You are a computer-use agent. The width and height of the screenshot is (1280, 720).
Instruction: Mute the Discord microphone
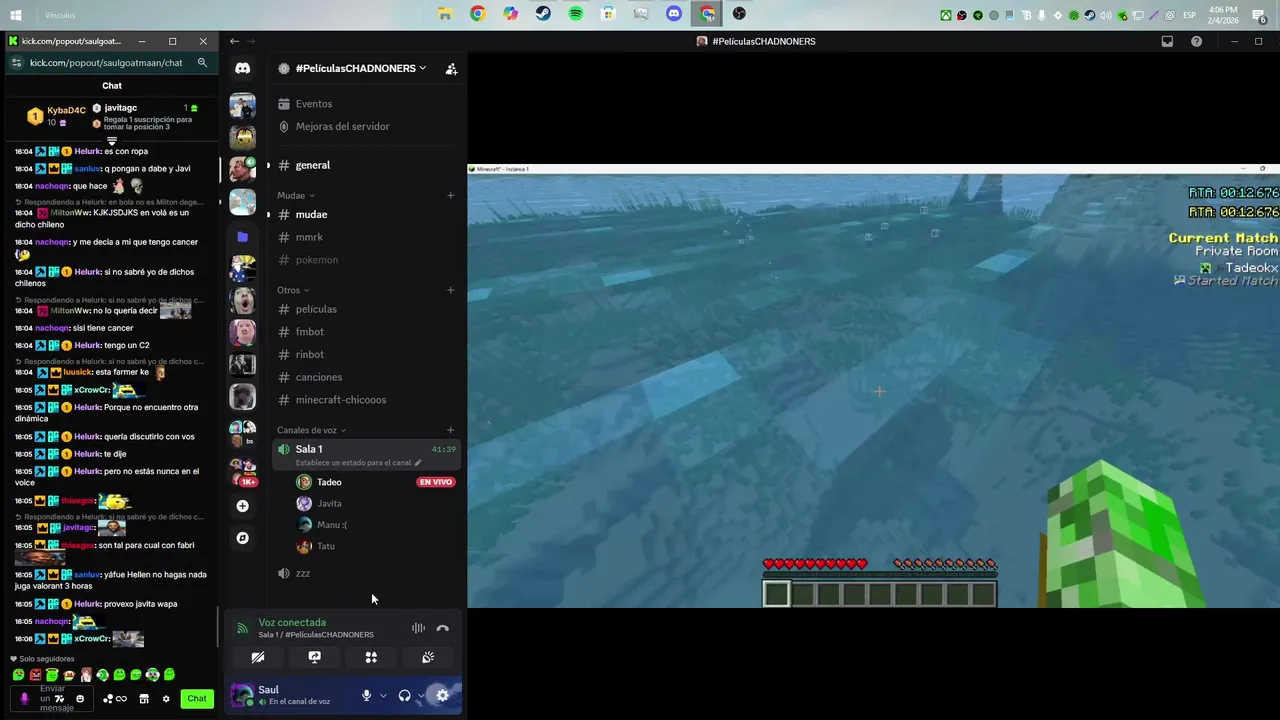366,696
